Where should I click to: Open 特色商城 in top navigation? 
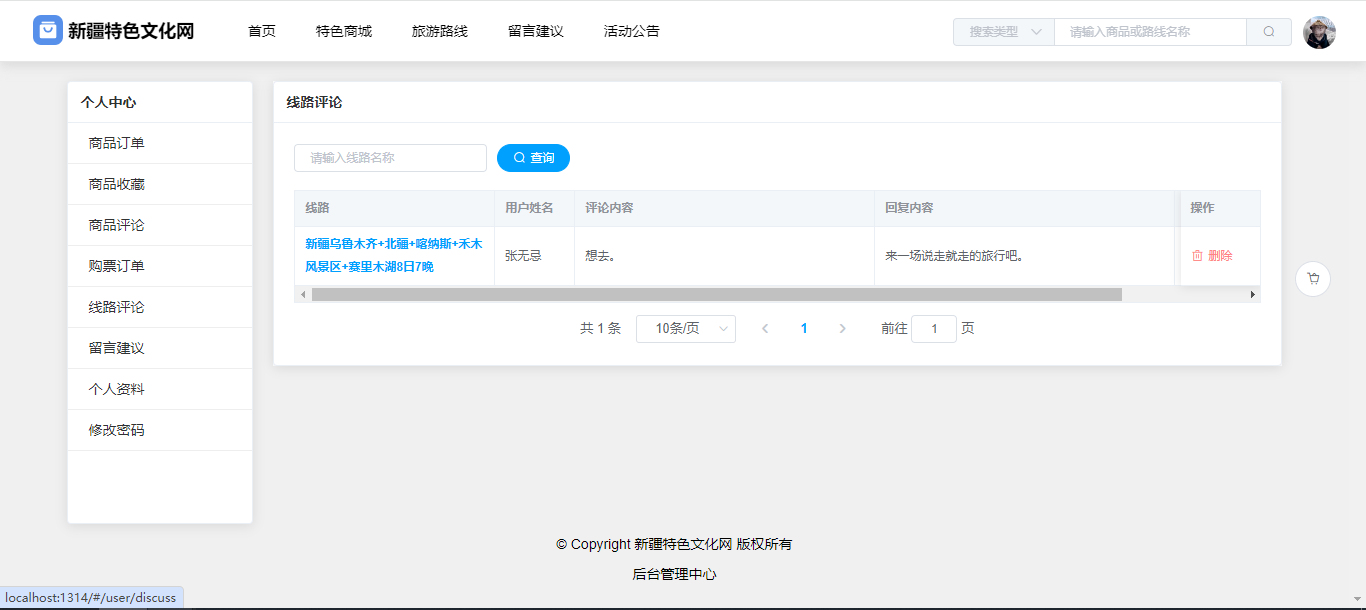pos(343,32)
